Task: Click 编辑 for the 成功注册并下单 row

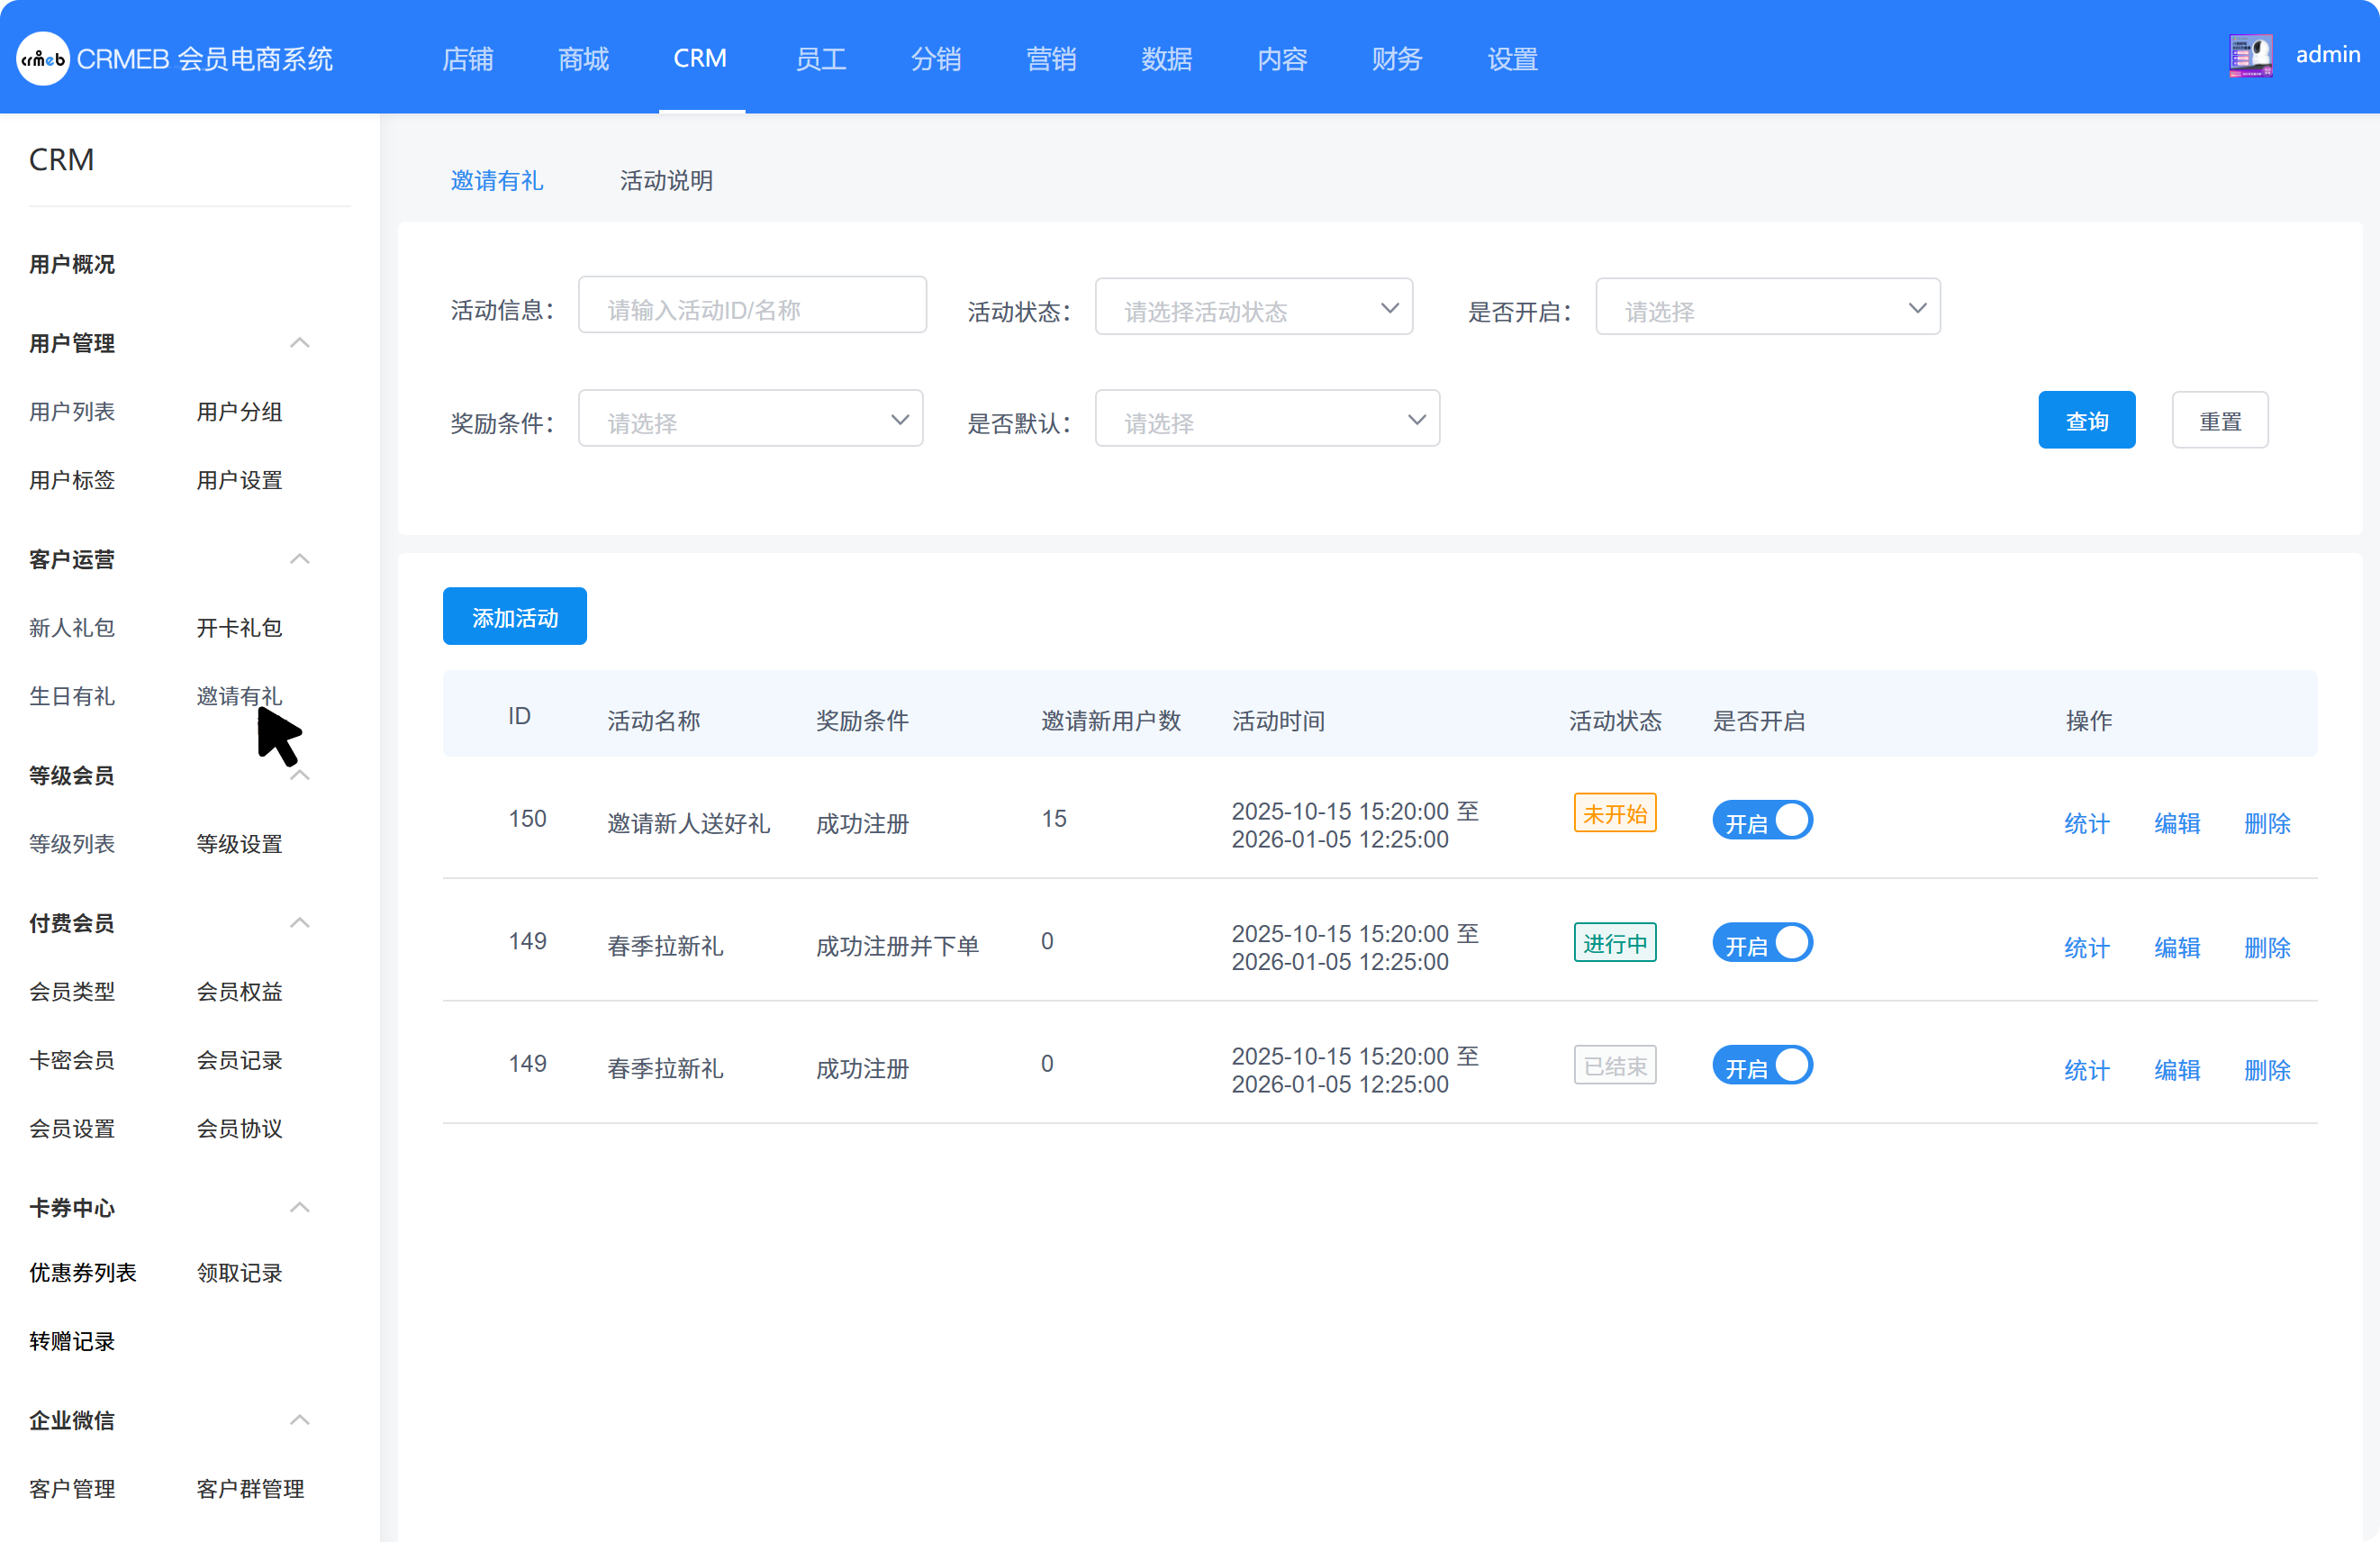Action: [x=2177, y=948]
